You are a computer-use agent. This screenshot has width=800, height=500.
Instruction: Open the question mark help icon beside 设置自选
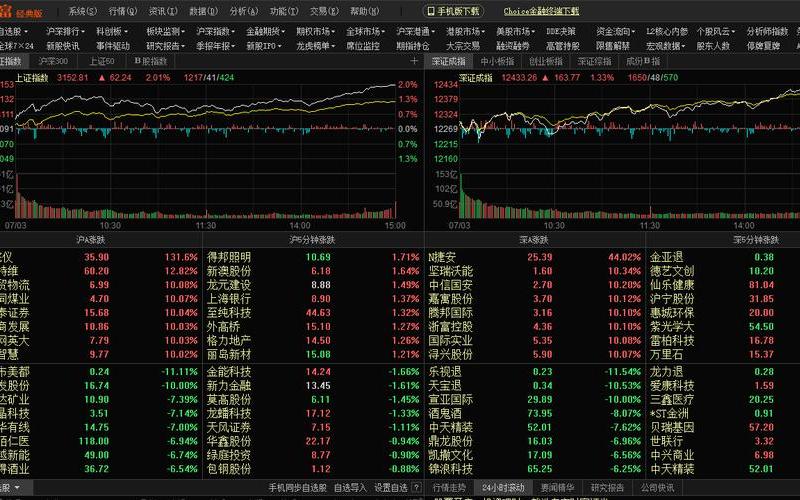click(417, 488)
